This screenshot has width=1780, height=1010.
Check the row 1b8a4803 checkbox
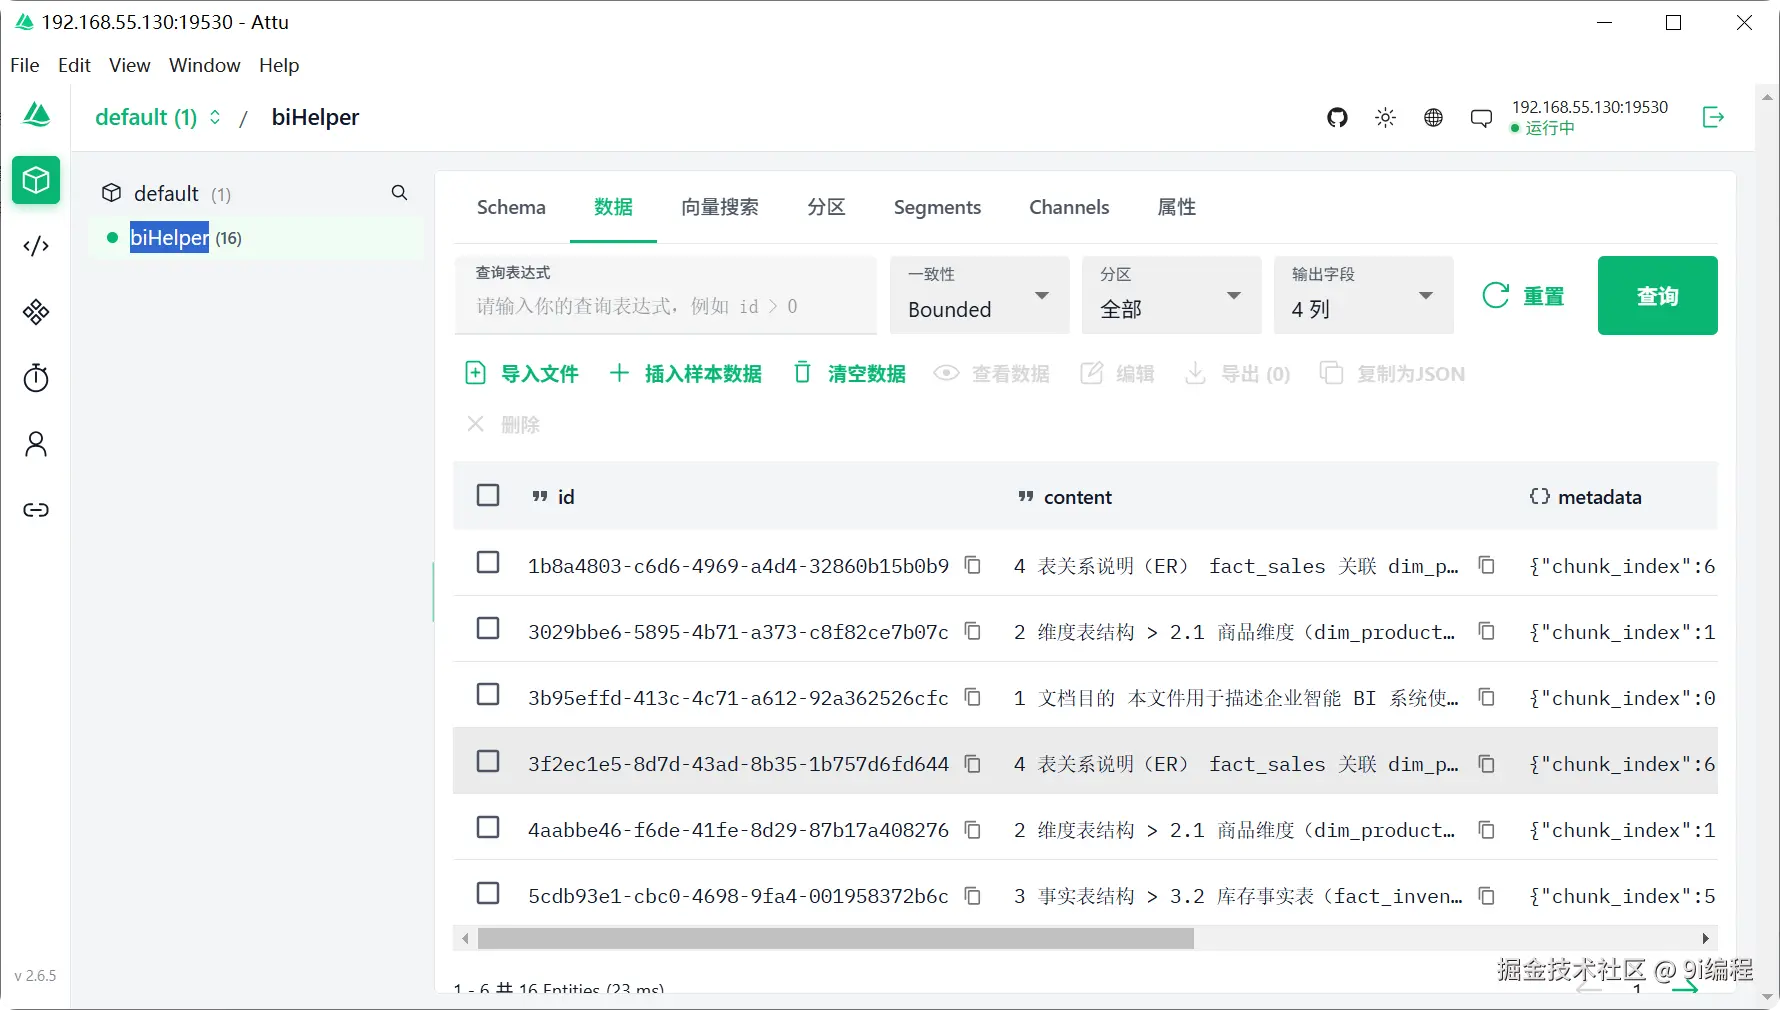(x=488, y=562)
